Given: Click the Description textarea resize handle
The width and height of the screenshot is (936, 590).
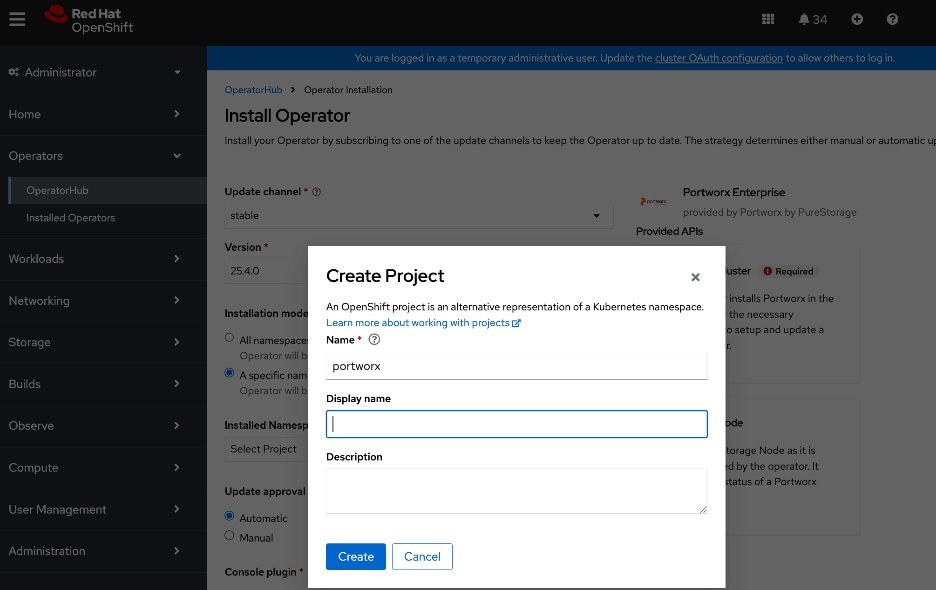Looking at the screenshot, I should pos(703,512).
